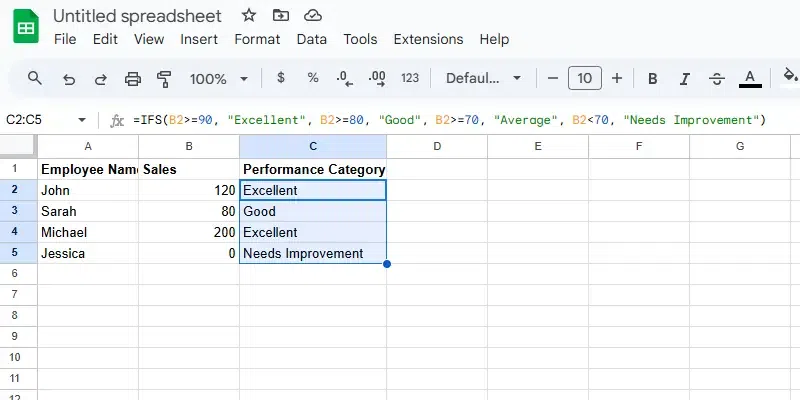Move the document with folder icon
Viewport: 800px width, 400px height.
click(280, 16)
